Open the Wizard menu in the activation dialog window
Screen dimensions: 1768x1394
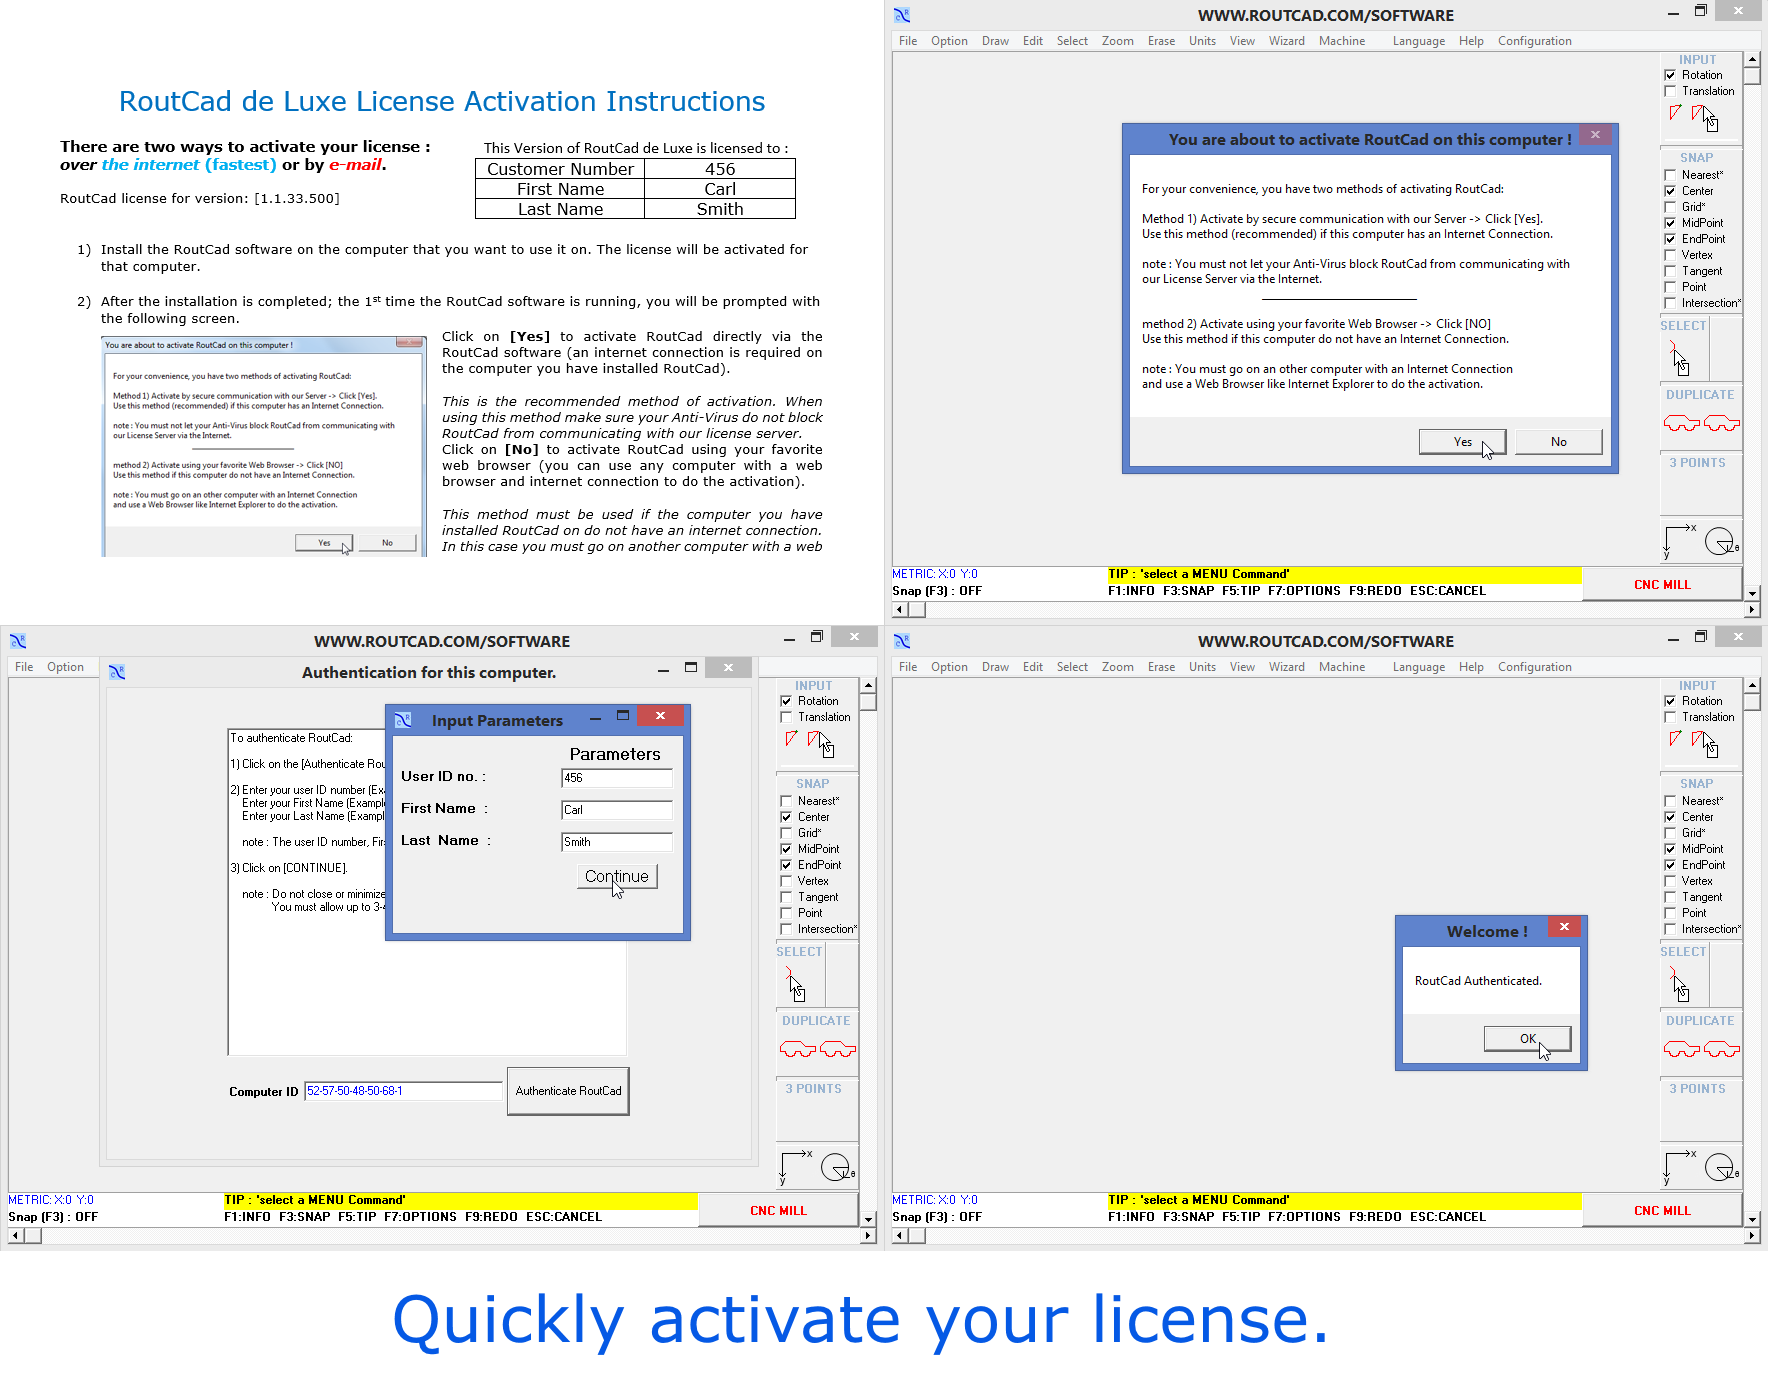[x=1286, y=41]
